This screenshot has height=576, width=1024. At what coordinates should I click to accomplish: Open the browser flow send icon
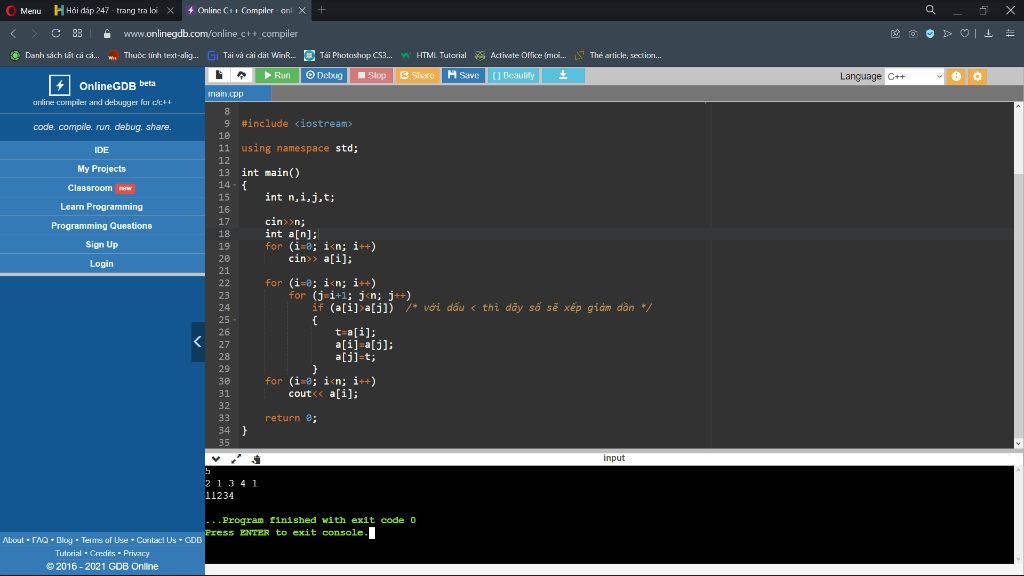coord(948,33)
